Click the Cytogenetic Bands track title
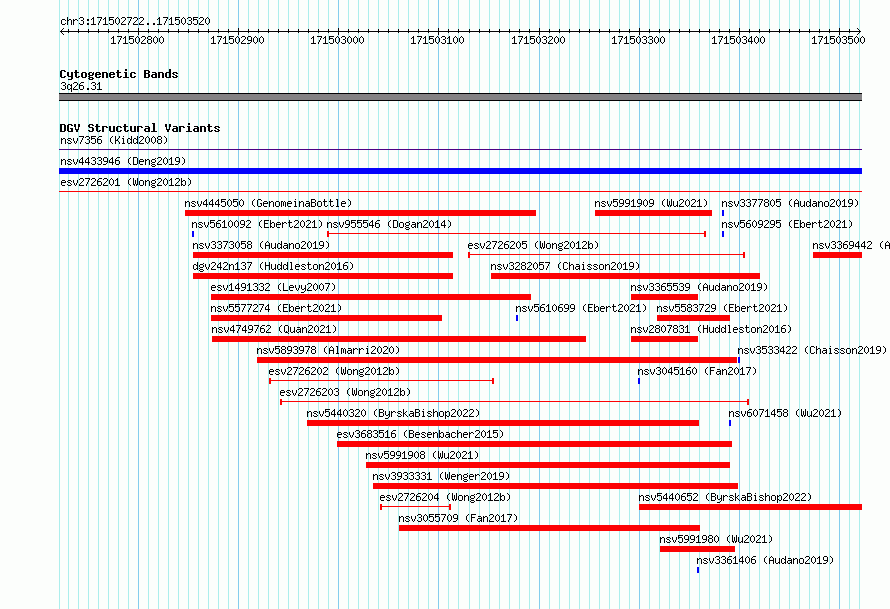The image size is (890, 609). [119, 74]
